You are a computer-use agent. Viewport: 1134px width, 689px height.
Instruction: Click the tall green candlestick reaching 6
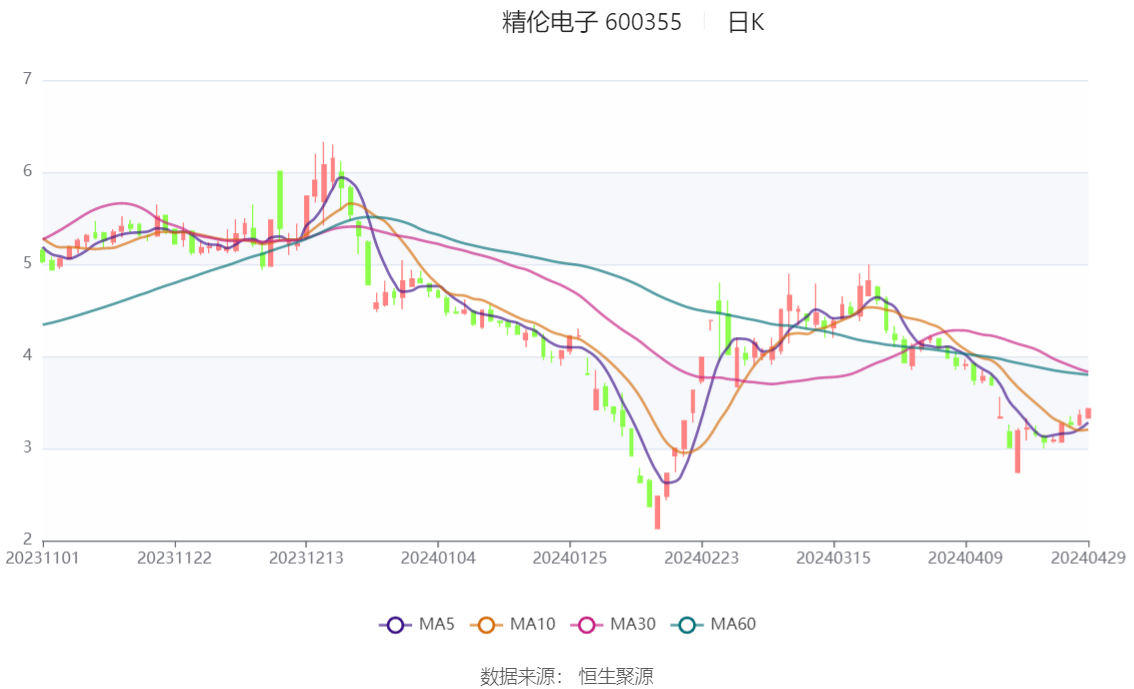[280, 201]
